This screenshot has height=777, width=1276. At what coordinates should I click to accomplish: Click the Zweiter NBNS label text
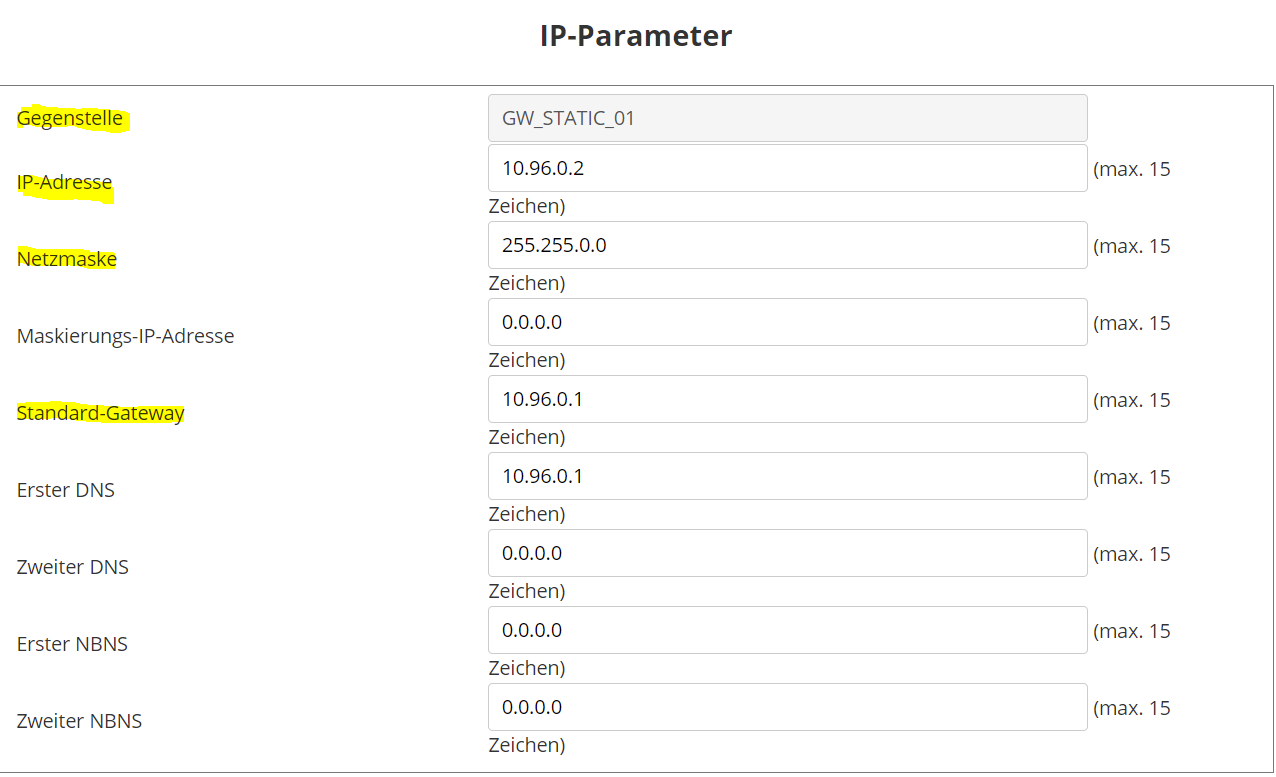click(80, 721)
